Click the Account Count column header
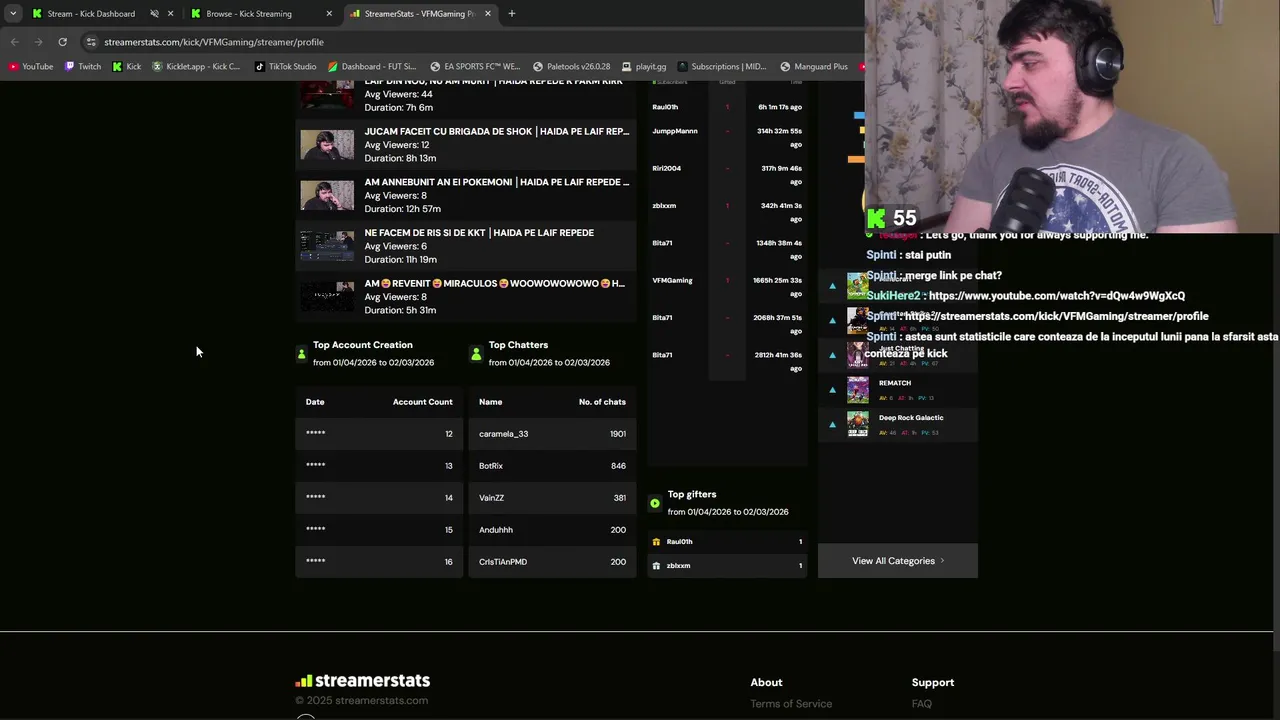Image resolution: width=1280 pixels, height=720 pixels. pyautogui.click(x=422, y=402)
